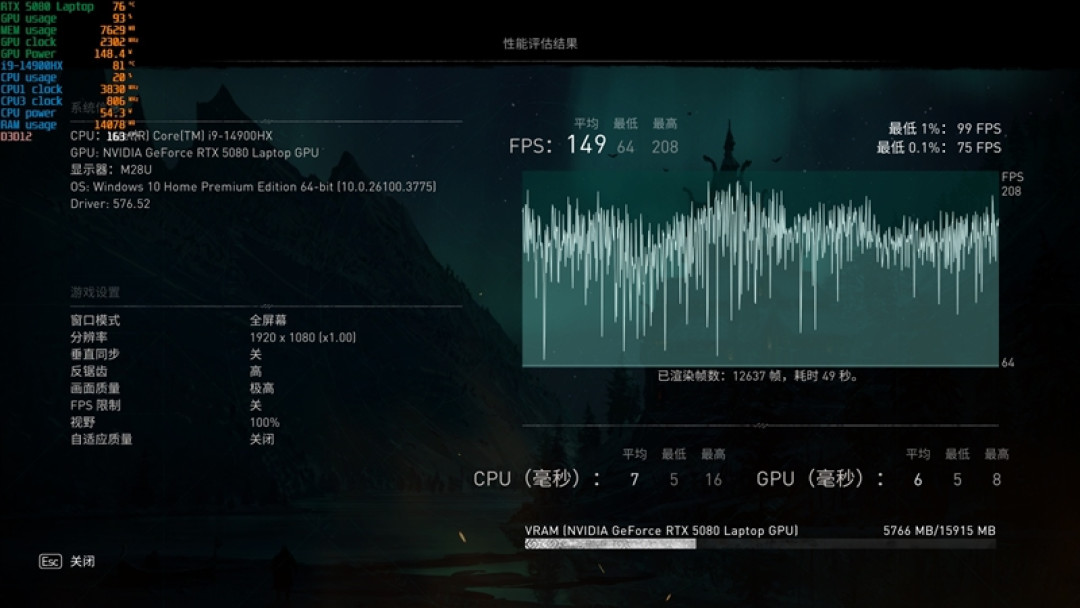
Task: Click the GPU: NVIDIA GeForce RTX 5080 line
Action: (194, 153)
